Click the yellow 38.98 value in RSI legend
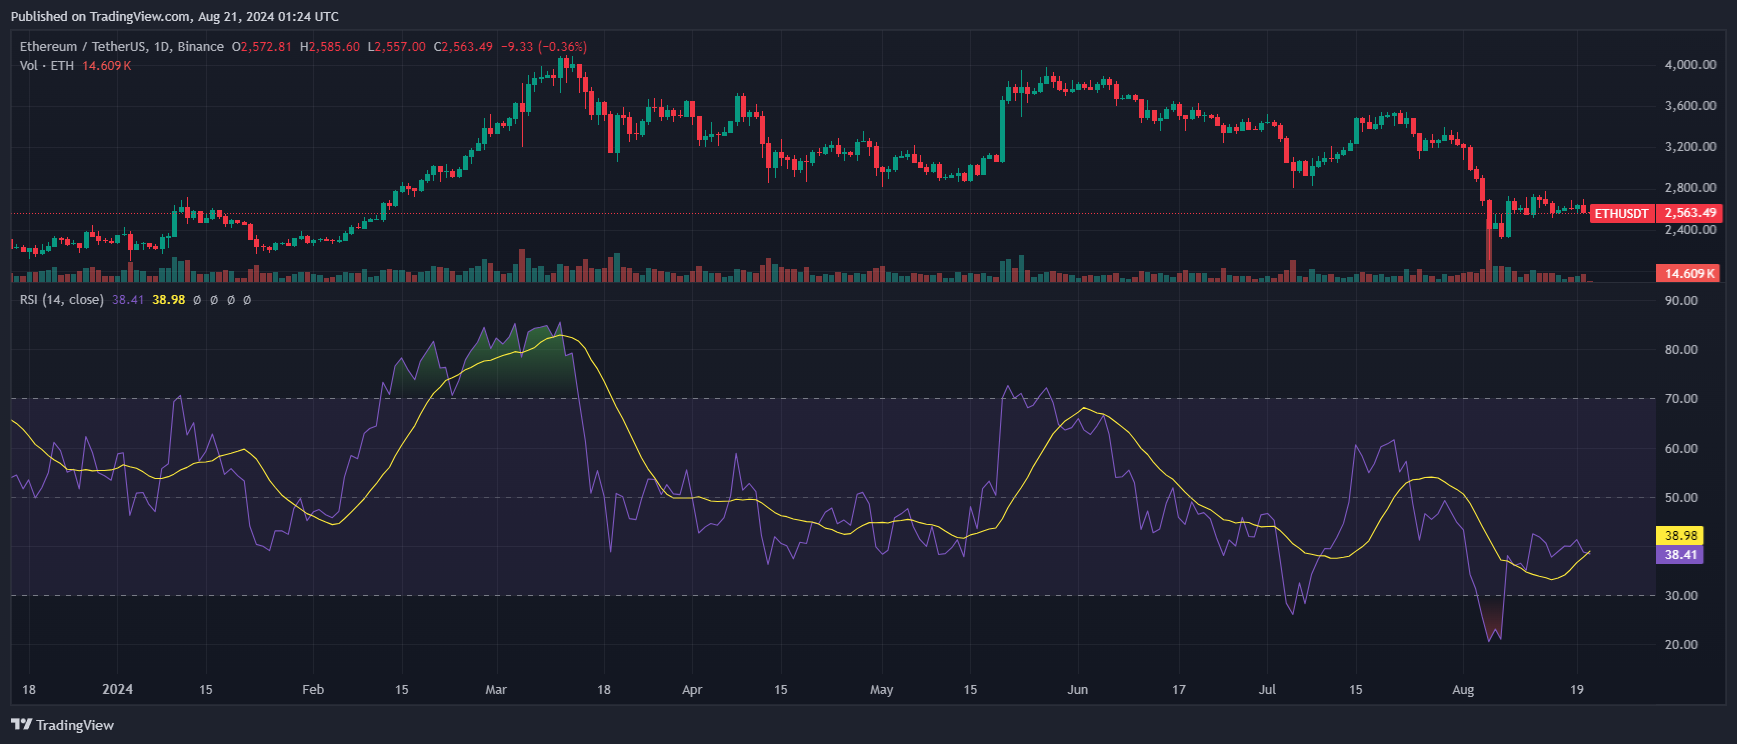Image resolution: width=1737 pixels, height=744 pixels. 169,300
